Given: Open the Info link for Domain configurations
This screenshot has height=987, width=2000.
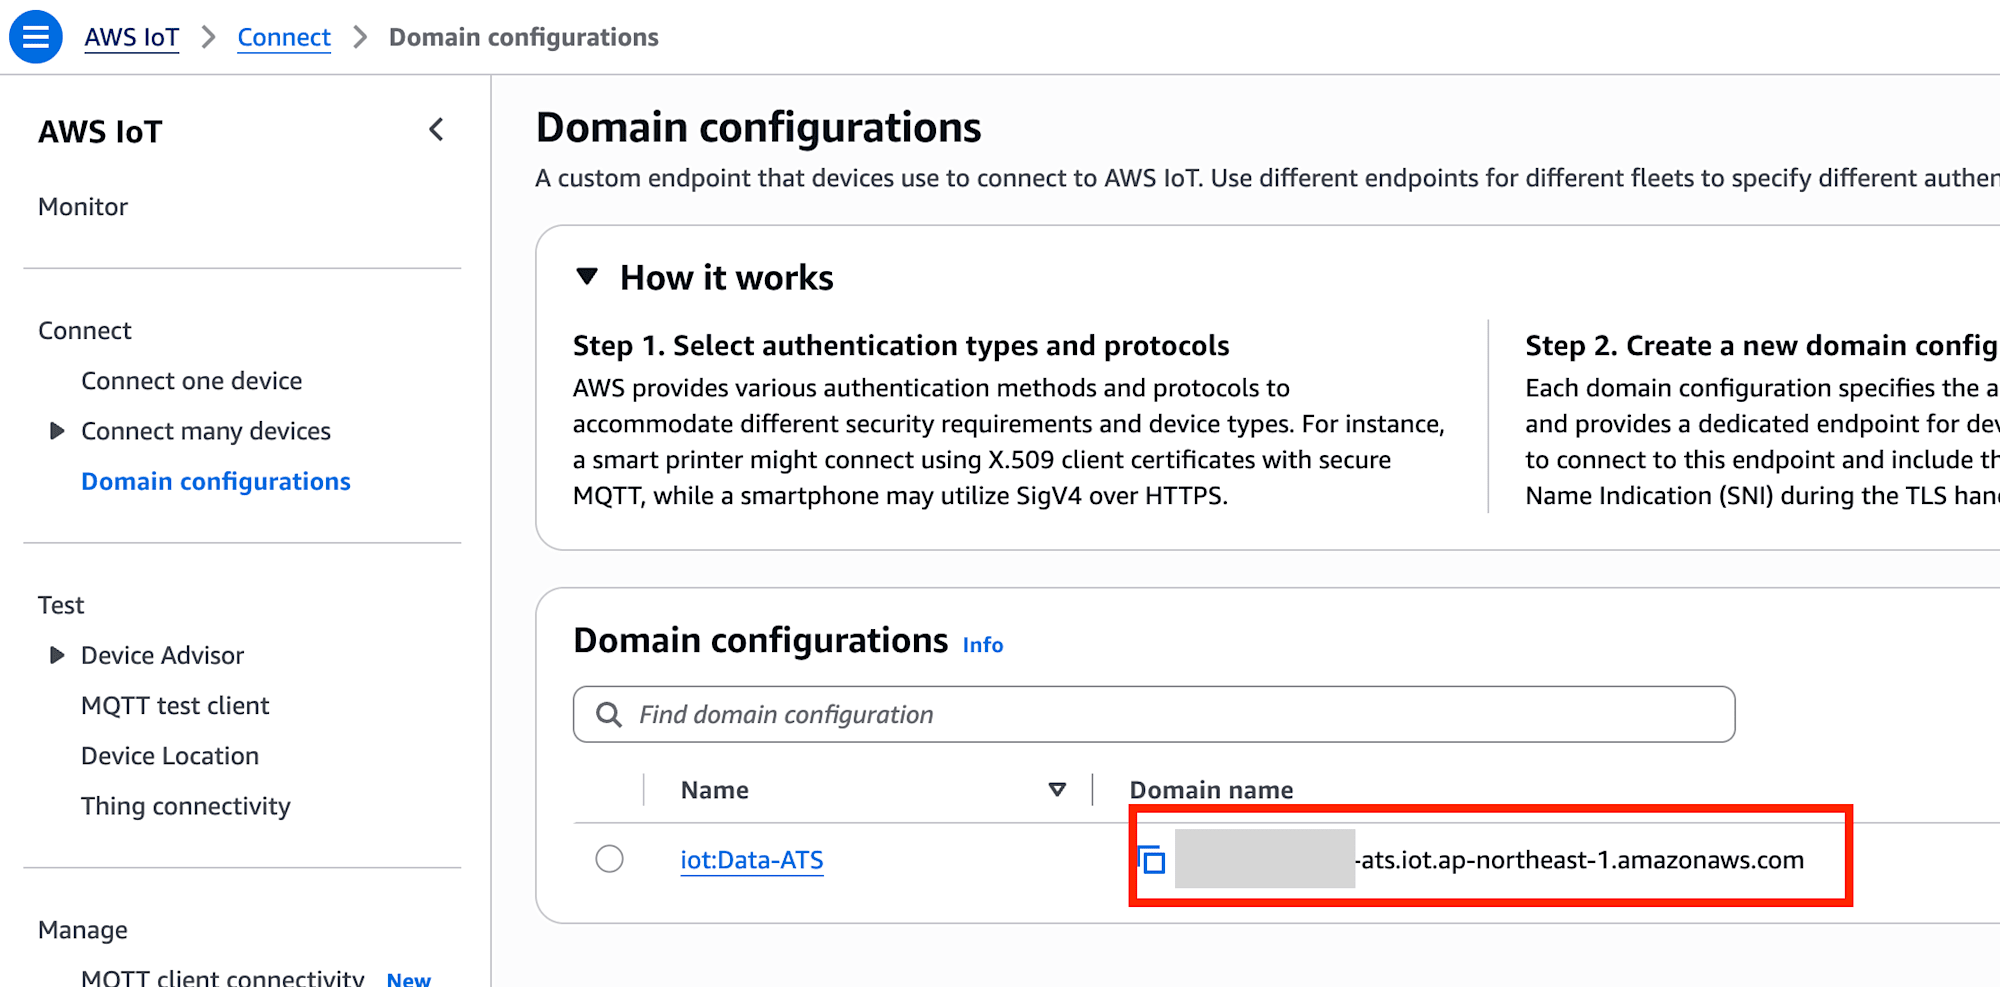Looking at the screenshot, I should (x=983, y=645).
